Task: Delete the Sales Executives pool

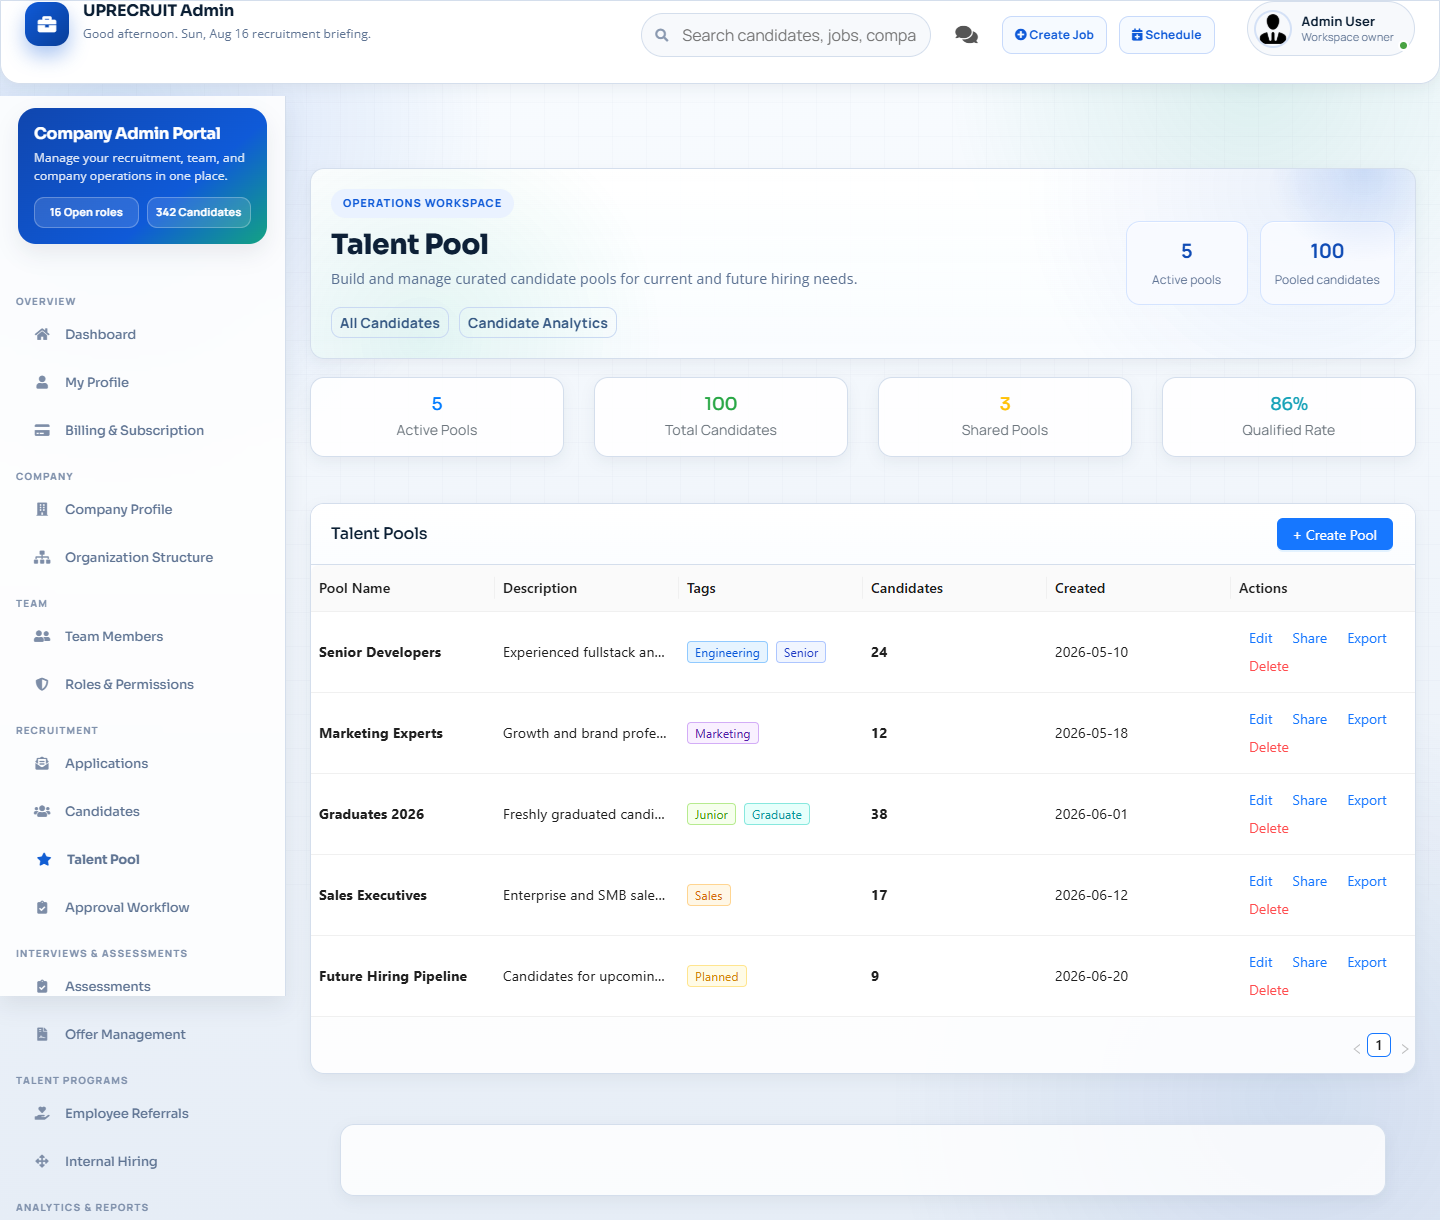Action: [x=1268, y=909]
